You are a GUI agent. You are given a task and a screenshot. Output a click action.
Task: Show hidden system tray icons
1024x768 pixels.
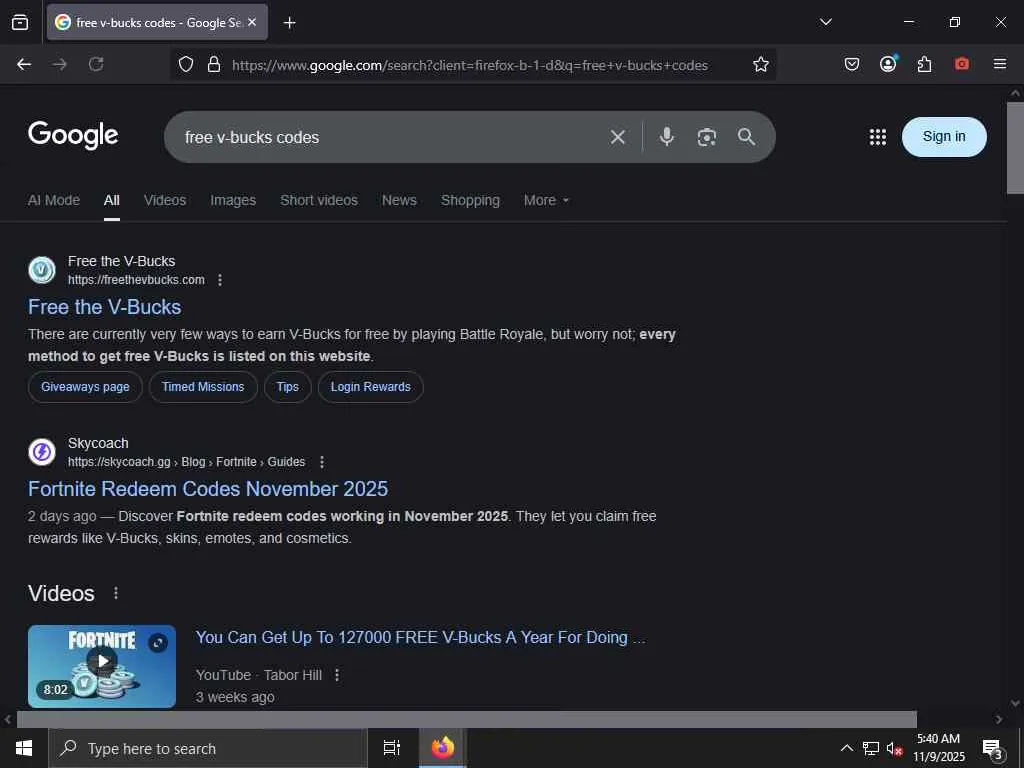(x=846, y=748)
